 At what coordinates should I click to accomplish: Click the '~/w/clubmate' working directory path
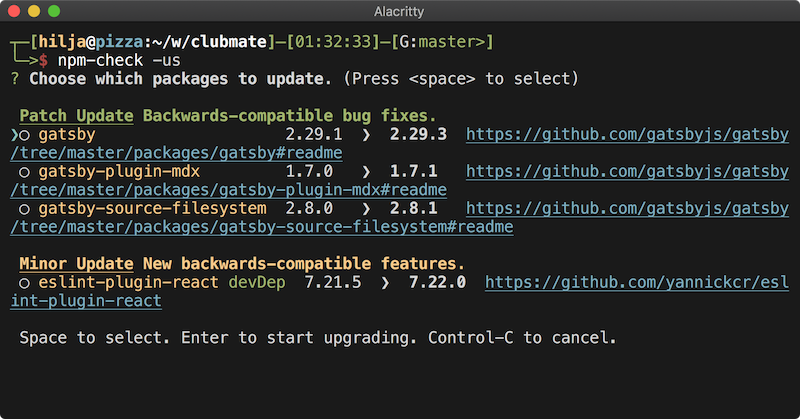209,42
